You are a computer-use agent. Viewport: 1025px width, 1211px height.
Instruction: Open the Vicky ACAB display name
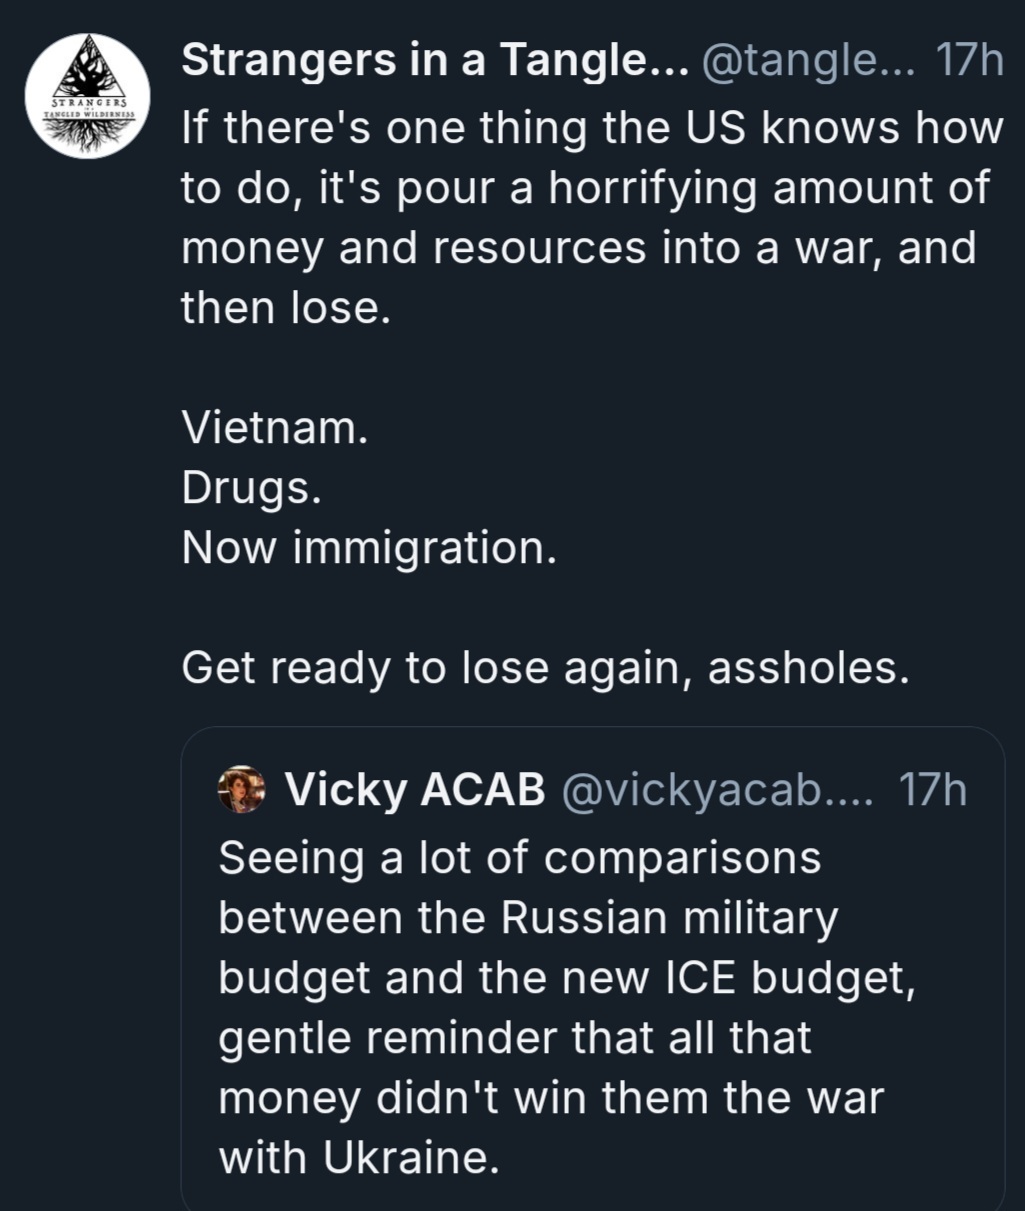click(415, 791)
